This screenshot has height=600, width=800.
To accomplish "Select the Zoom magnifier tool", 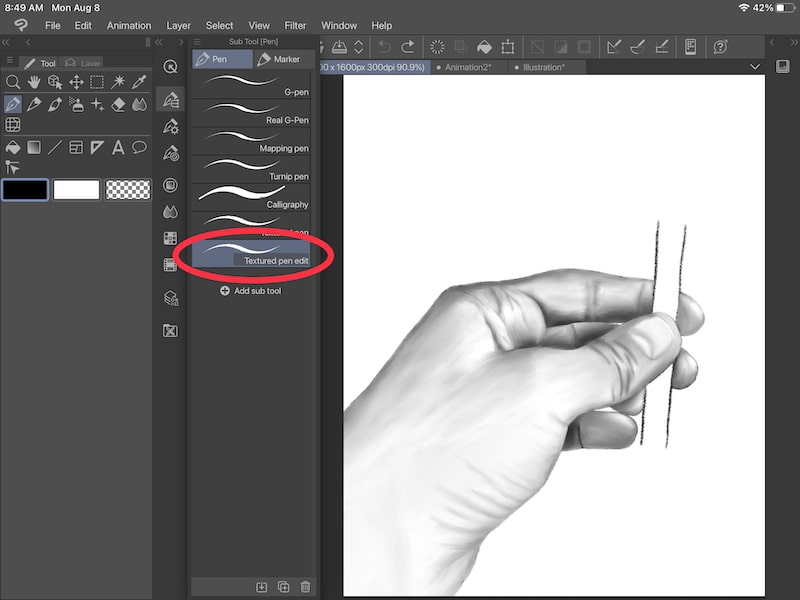I will [x=14, y=82].
